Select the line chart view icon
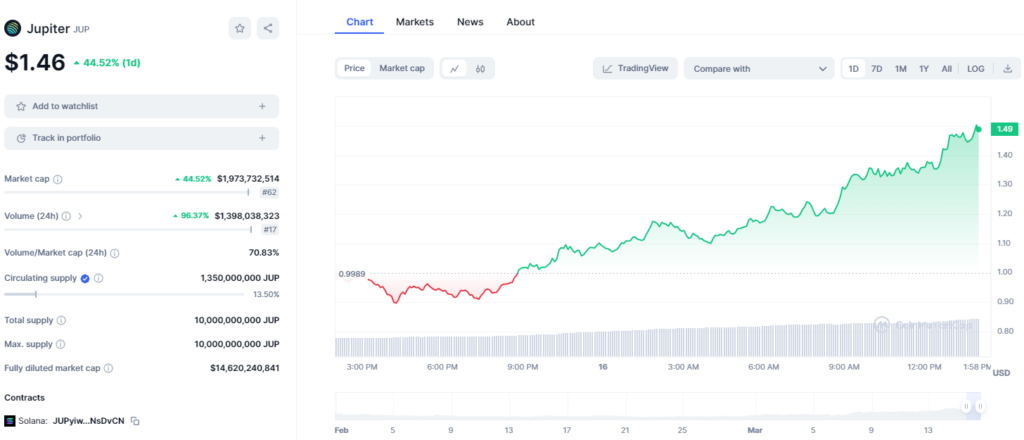Image resolution: width=1024 pixels, height=440 pixels. click(454, 69)
